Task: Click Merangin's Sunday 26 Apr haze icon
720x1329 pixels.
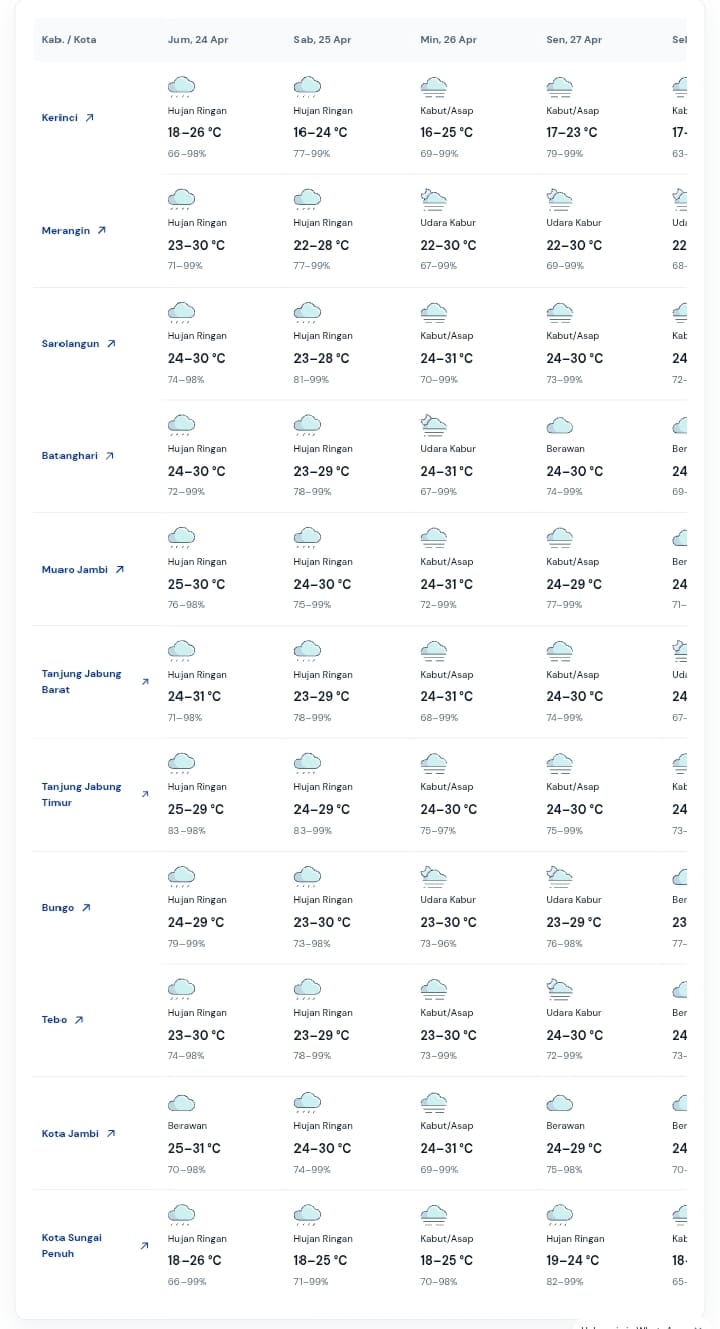Action: (x=433, y=199)
